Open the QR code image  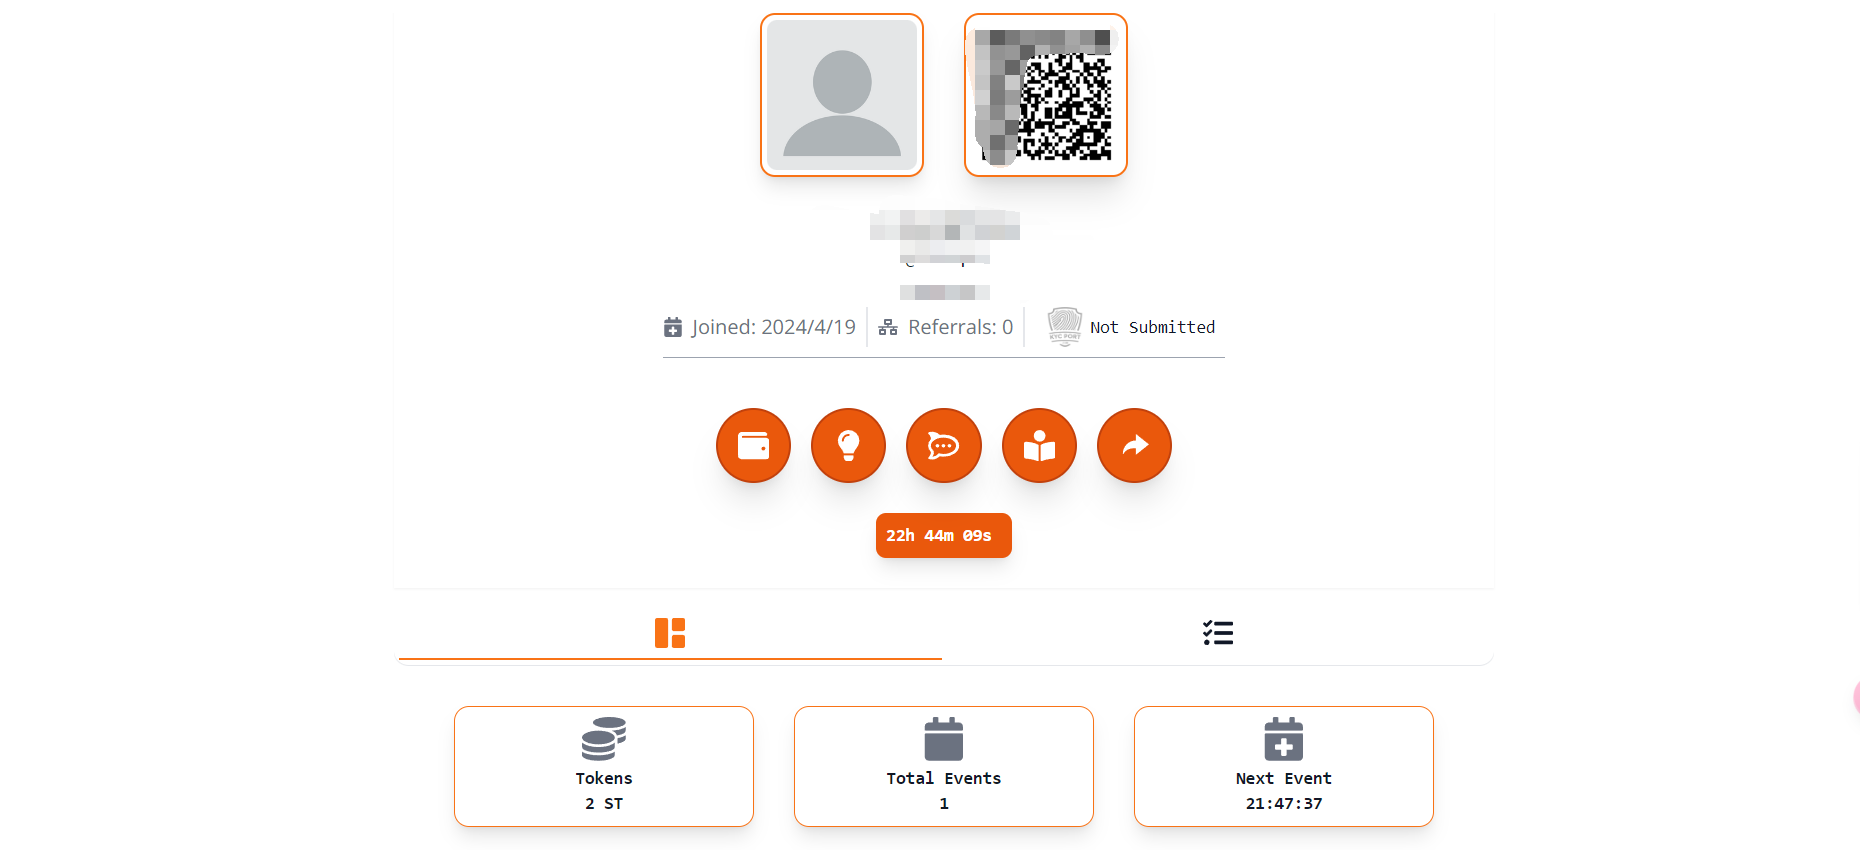(x=1046, y=95)
